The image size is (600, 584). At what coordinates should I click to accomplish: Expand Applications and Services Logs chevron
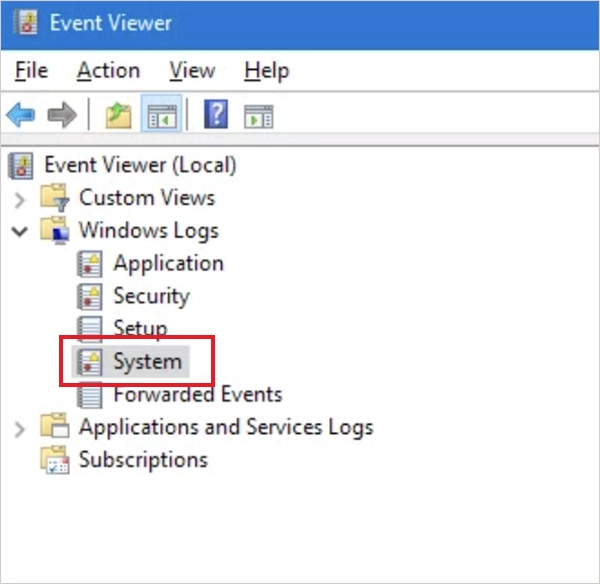(x=19, y=429)
